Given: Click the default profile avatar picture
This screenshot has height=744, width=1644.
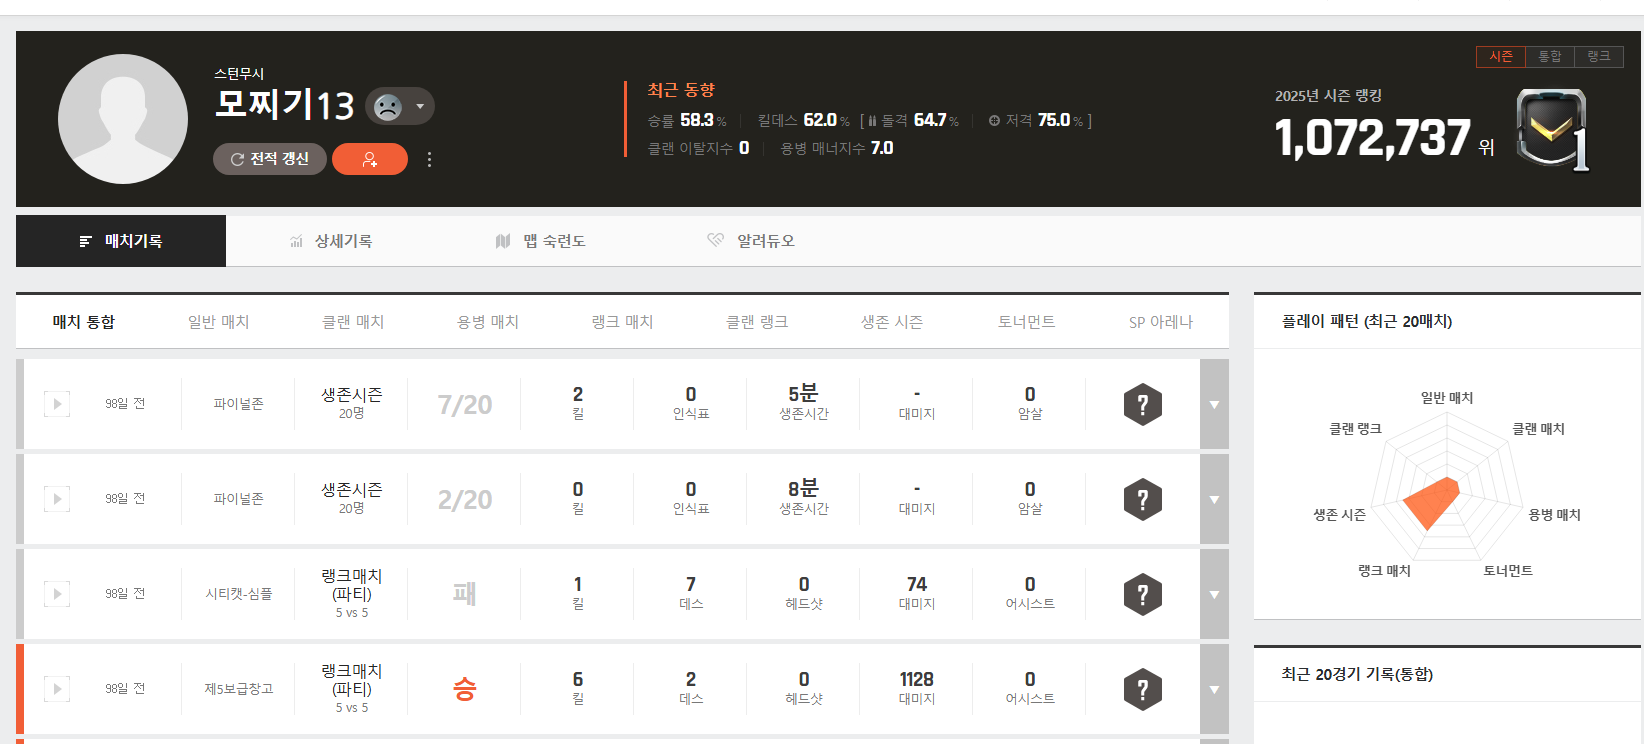Looking at the screenshot, I should pos(123,119).
